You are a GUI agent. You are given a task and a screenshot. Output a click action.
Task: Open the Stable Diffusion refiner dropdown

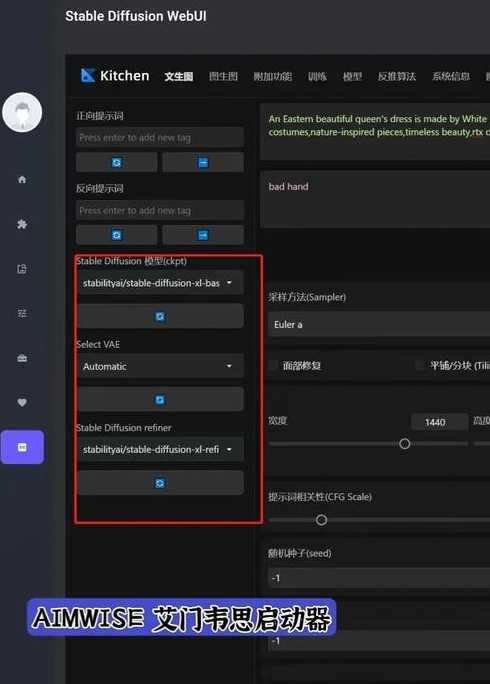click(x=160, y=449)
